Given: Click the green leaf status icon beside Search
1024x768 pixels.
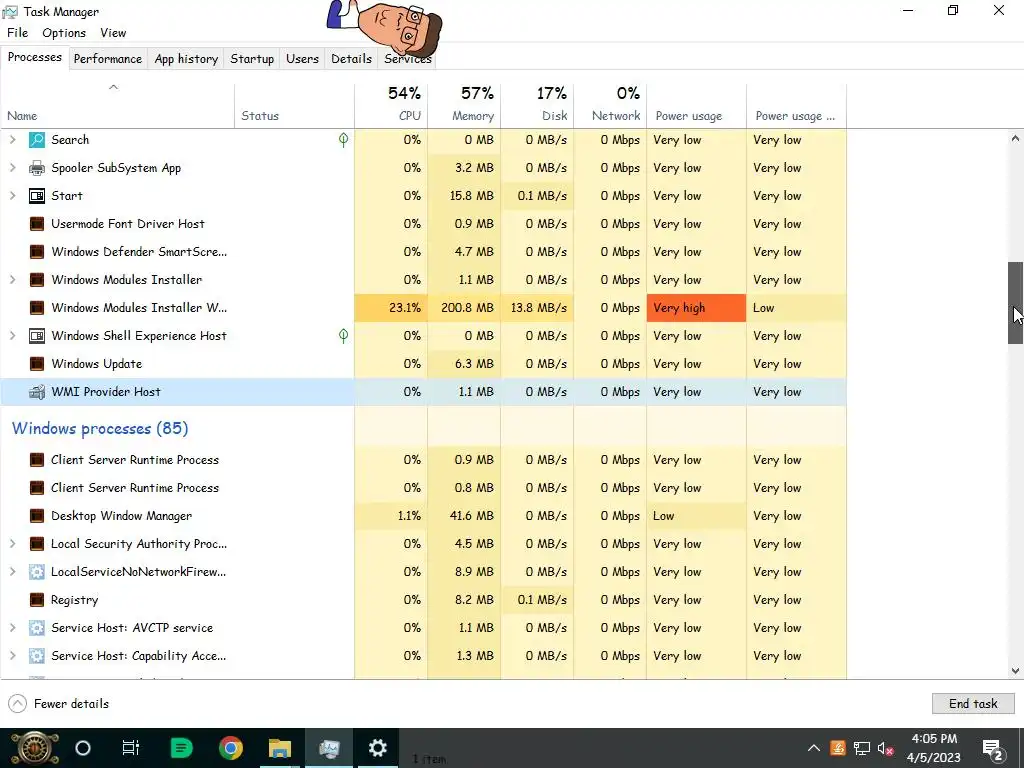Looking at the screenshot, I should tap(344, 140).
